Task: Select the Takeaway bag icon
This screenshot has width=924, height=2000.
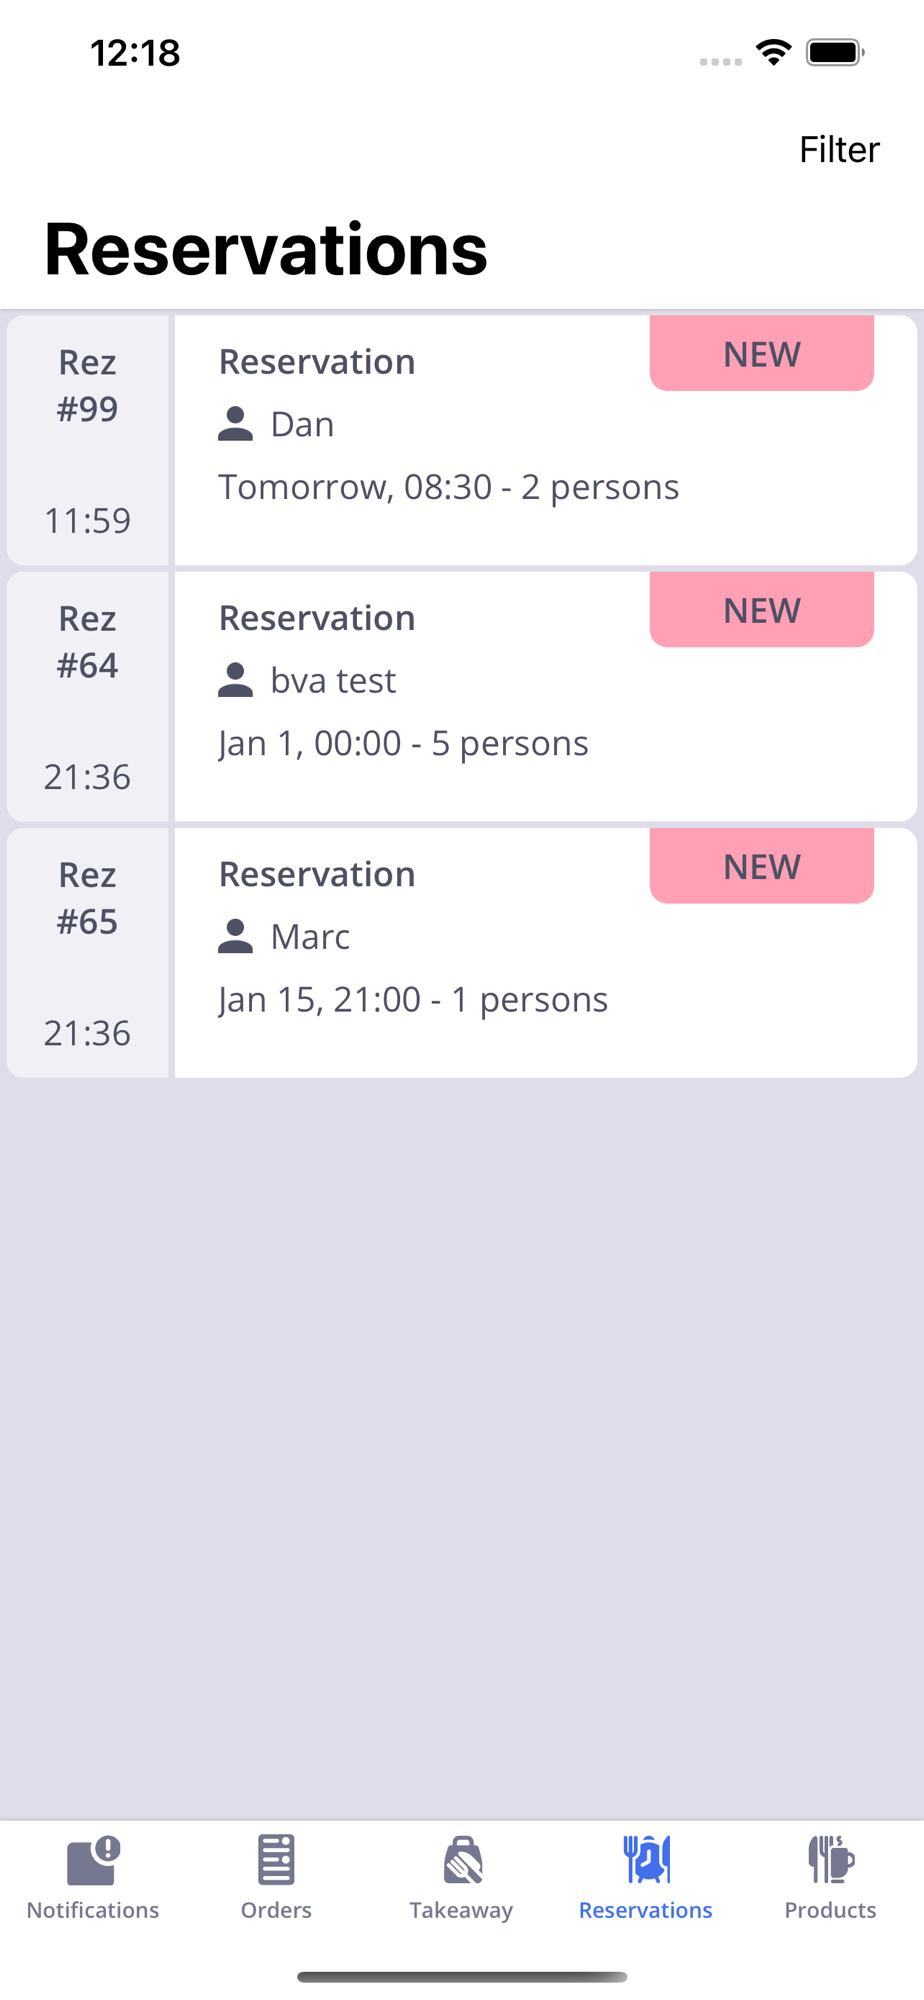Action: click(462, 1861)
